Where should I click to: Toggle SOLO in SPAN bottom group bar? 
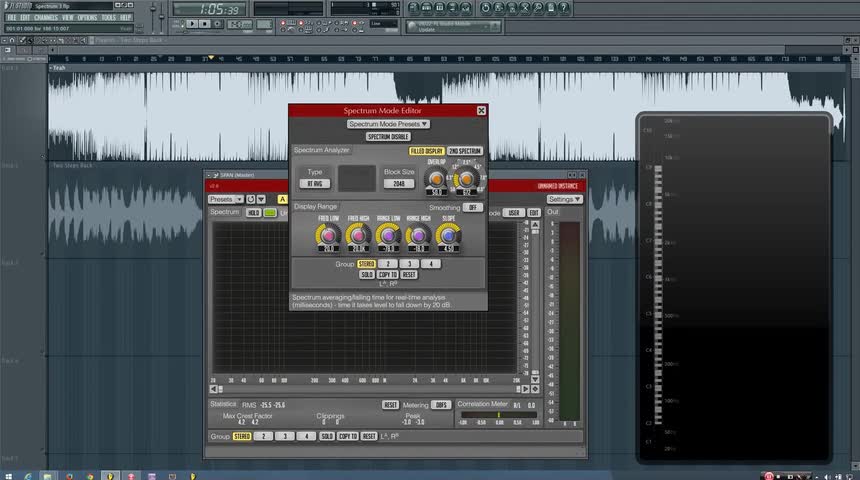[x=326, y=436]
